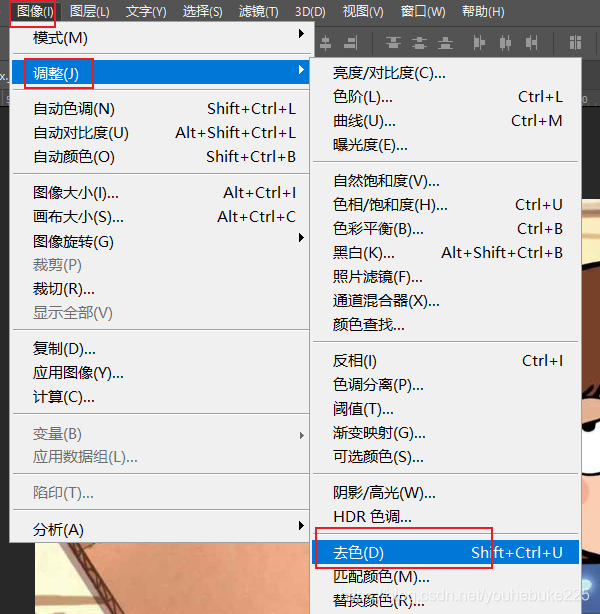Open the 自然饱和度(V)... adjustment
Screen dimensions: 600x614
[x=446, y=181]
